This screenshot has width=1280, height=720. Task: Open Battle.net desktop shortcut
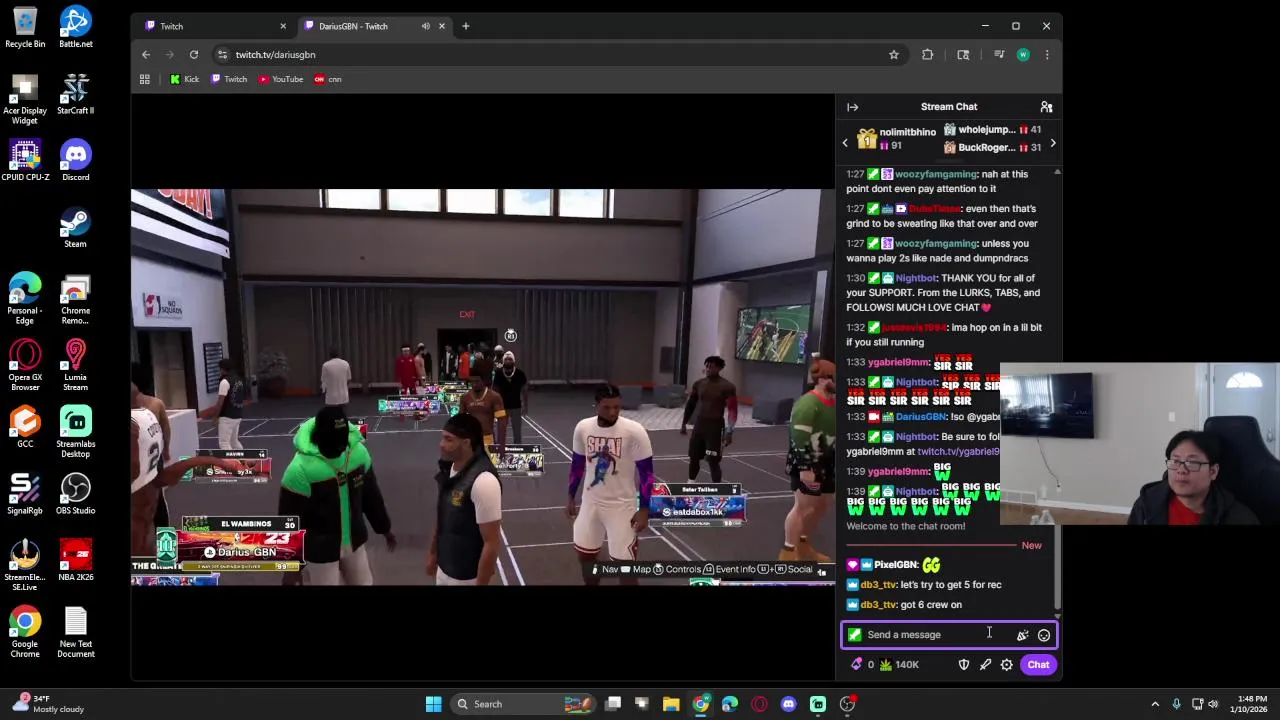[x=76, y=28]
